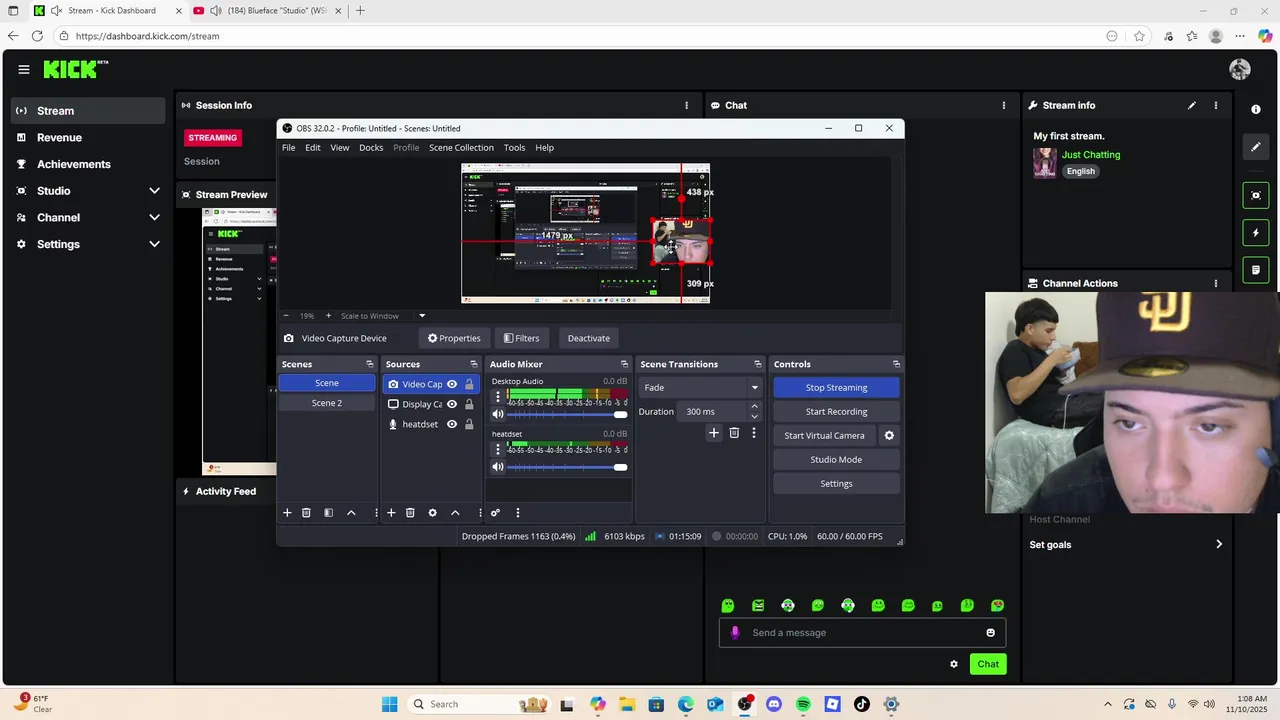1280x720 pixels.
Task: Open OBS Edit menu
Action: [x=313, y=148]
